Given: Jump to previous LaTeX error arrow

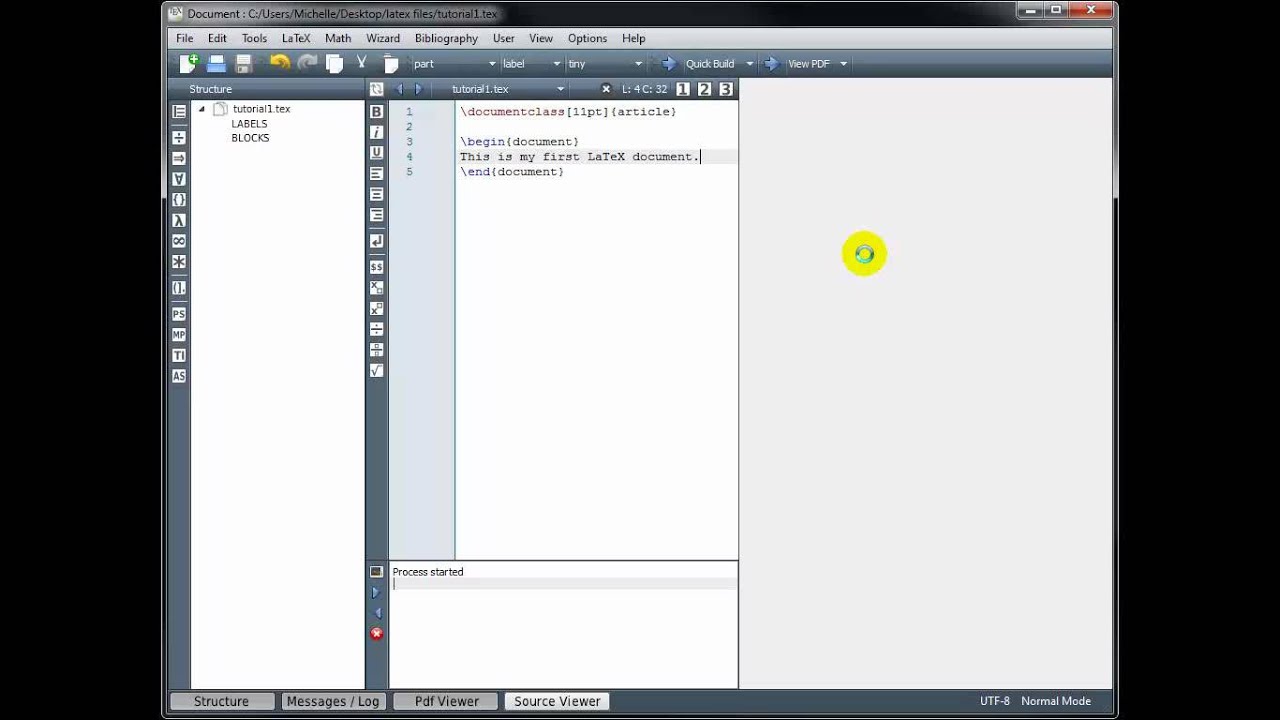Looking at the screenshot, I should pyautogui.click(x=376, y=613).
